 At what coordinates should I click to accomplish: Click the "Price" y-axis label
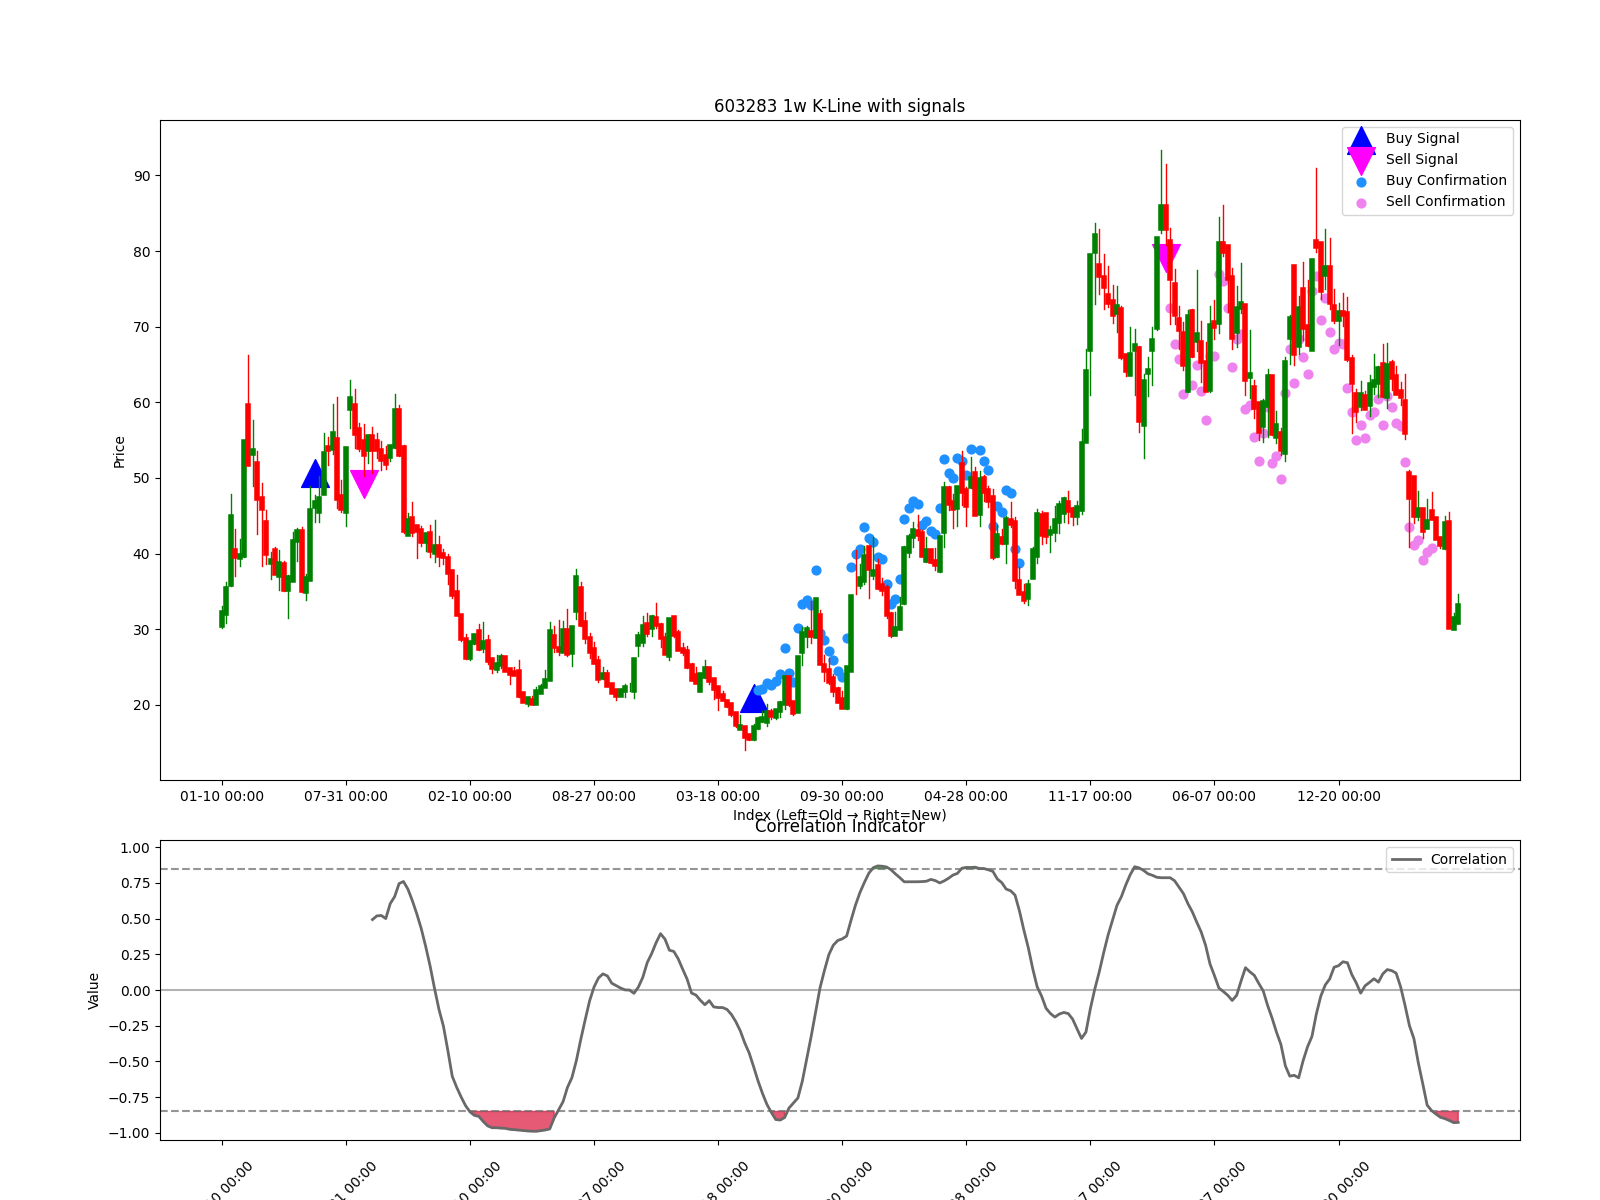[x=120, y=452]
